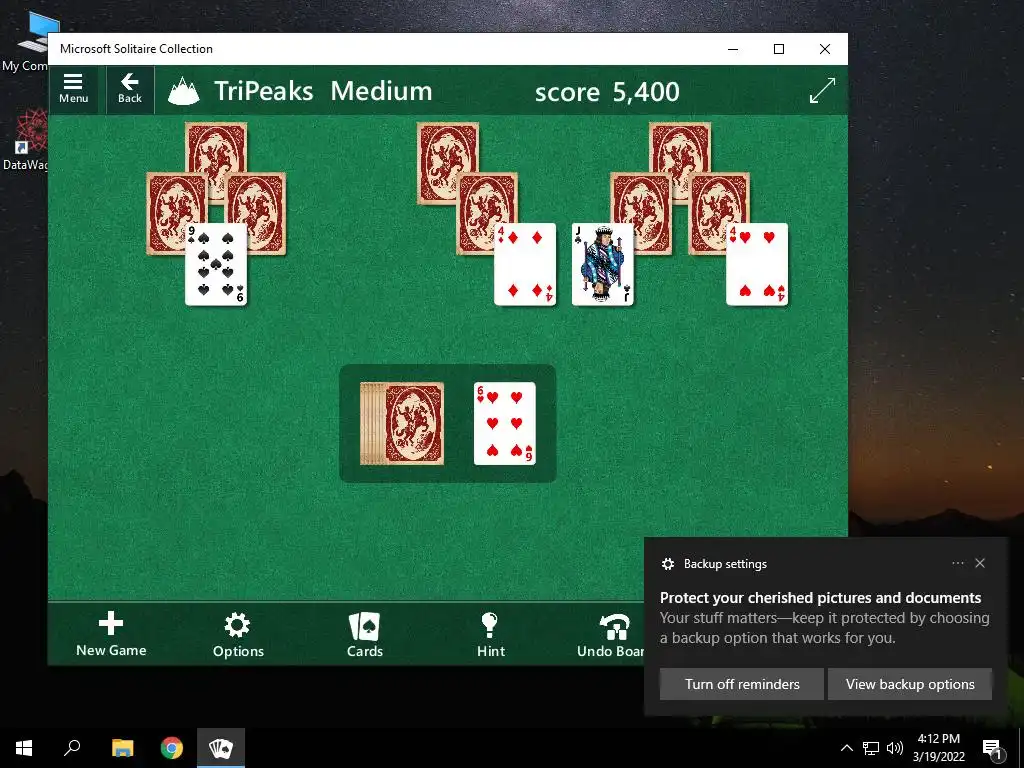Request a Hint with lightbulb icon
The width and height of the screenshot is (1024, 768).
coord(490,634)
